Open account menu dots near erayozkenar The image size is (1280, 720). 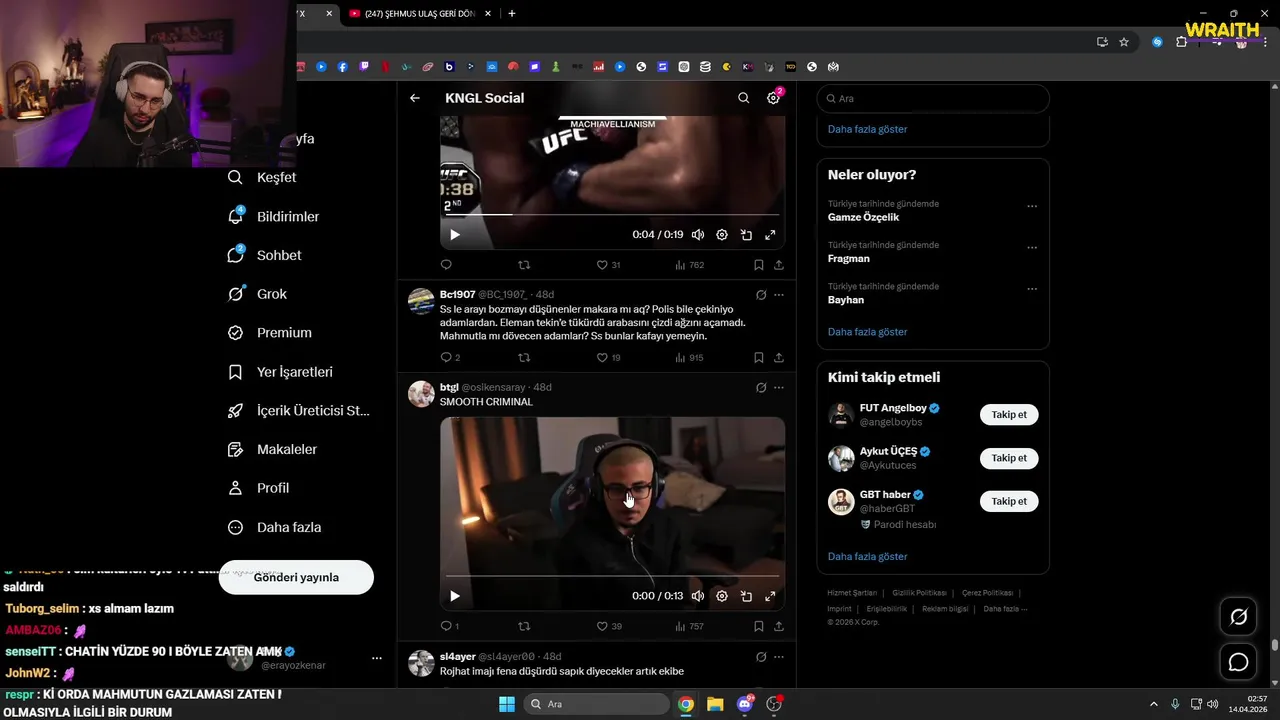[377, 658]
